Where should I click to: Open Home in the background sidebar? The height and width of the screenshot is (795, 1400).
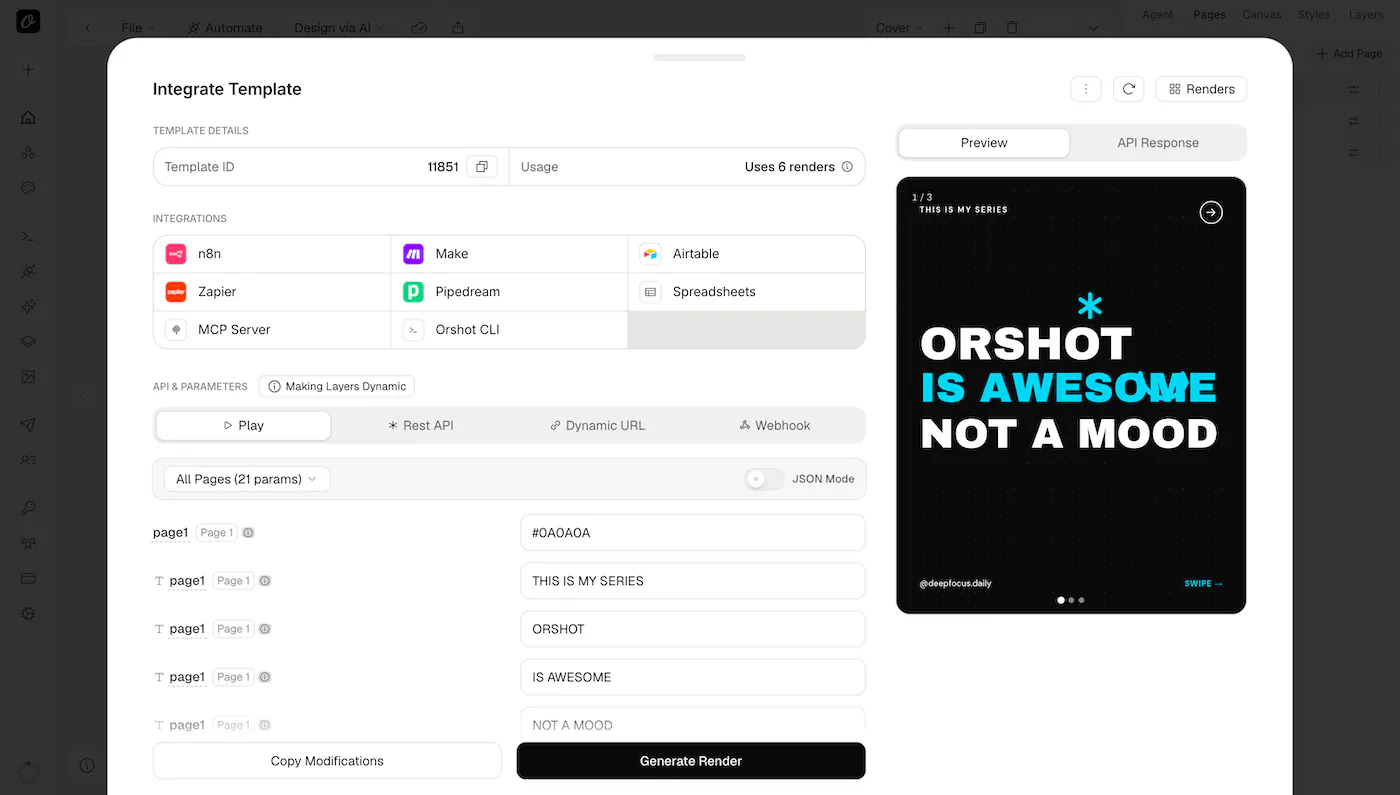(x=28, y=117)
